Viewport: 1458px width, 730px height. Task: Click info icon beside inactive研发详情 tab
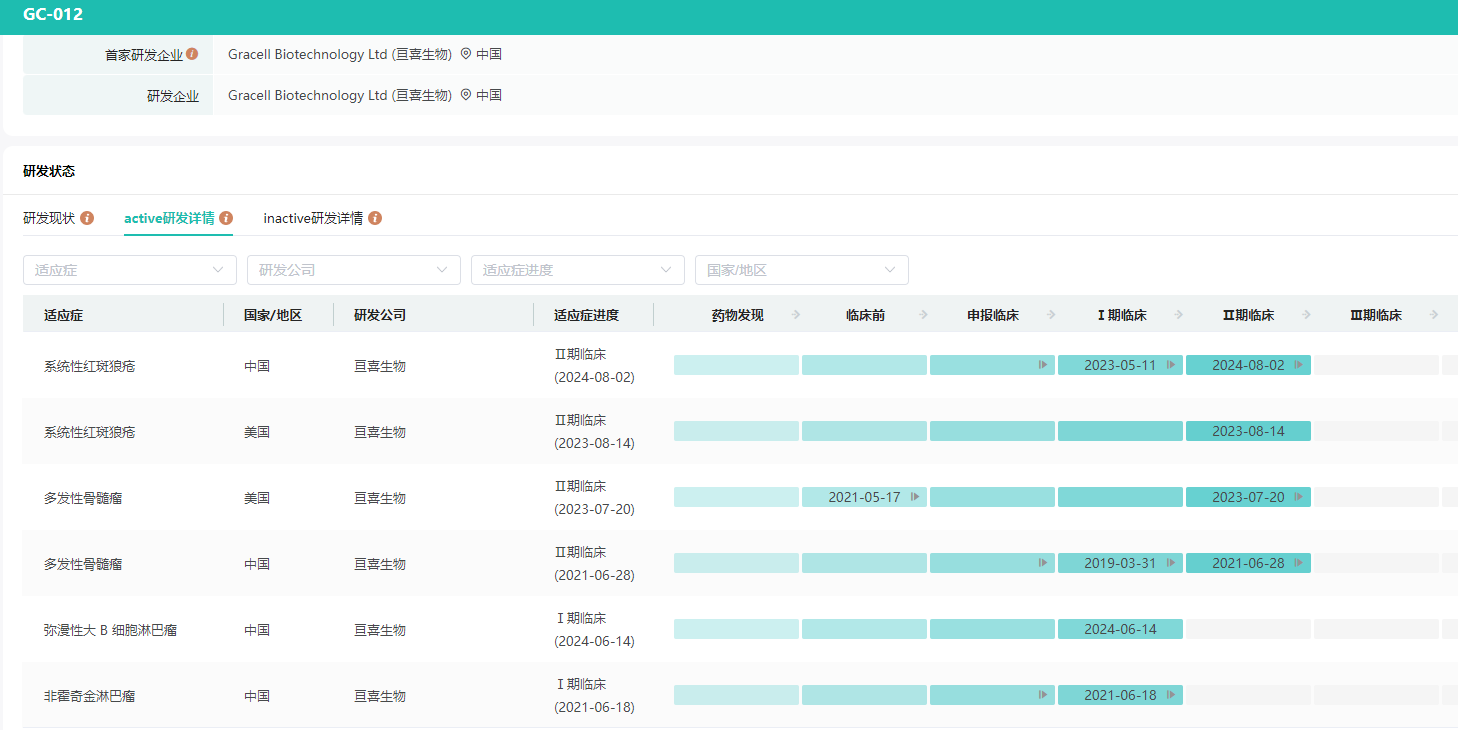(x=375, y=218)
